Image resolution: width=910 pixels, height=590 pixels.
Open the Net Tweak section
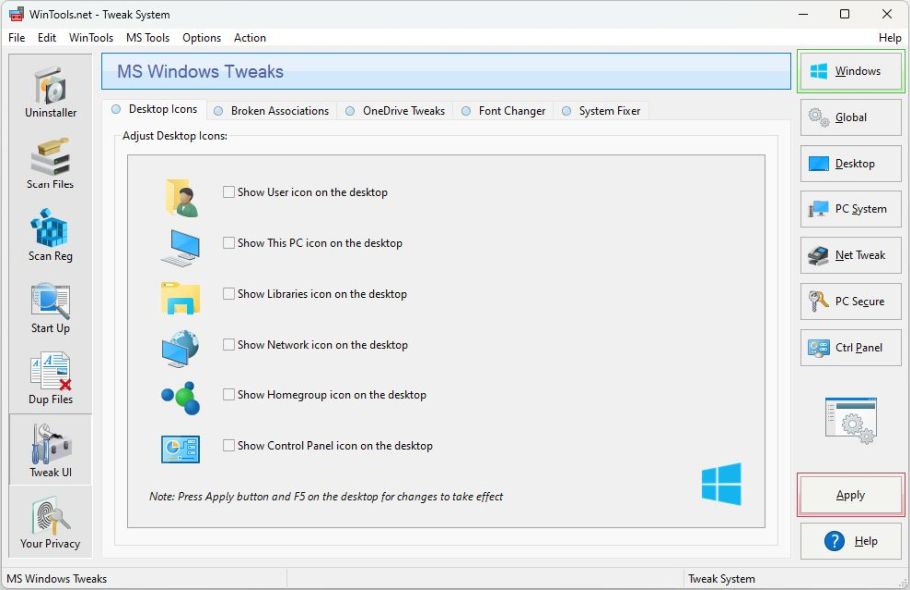850,255
